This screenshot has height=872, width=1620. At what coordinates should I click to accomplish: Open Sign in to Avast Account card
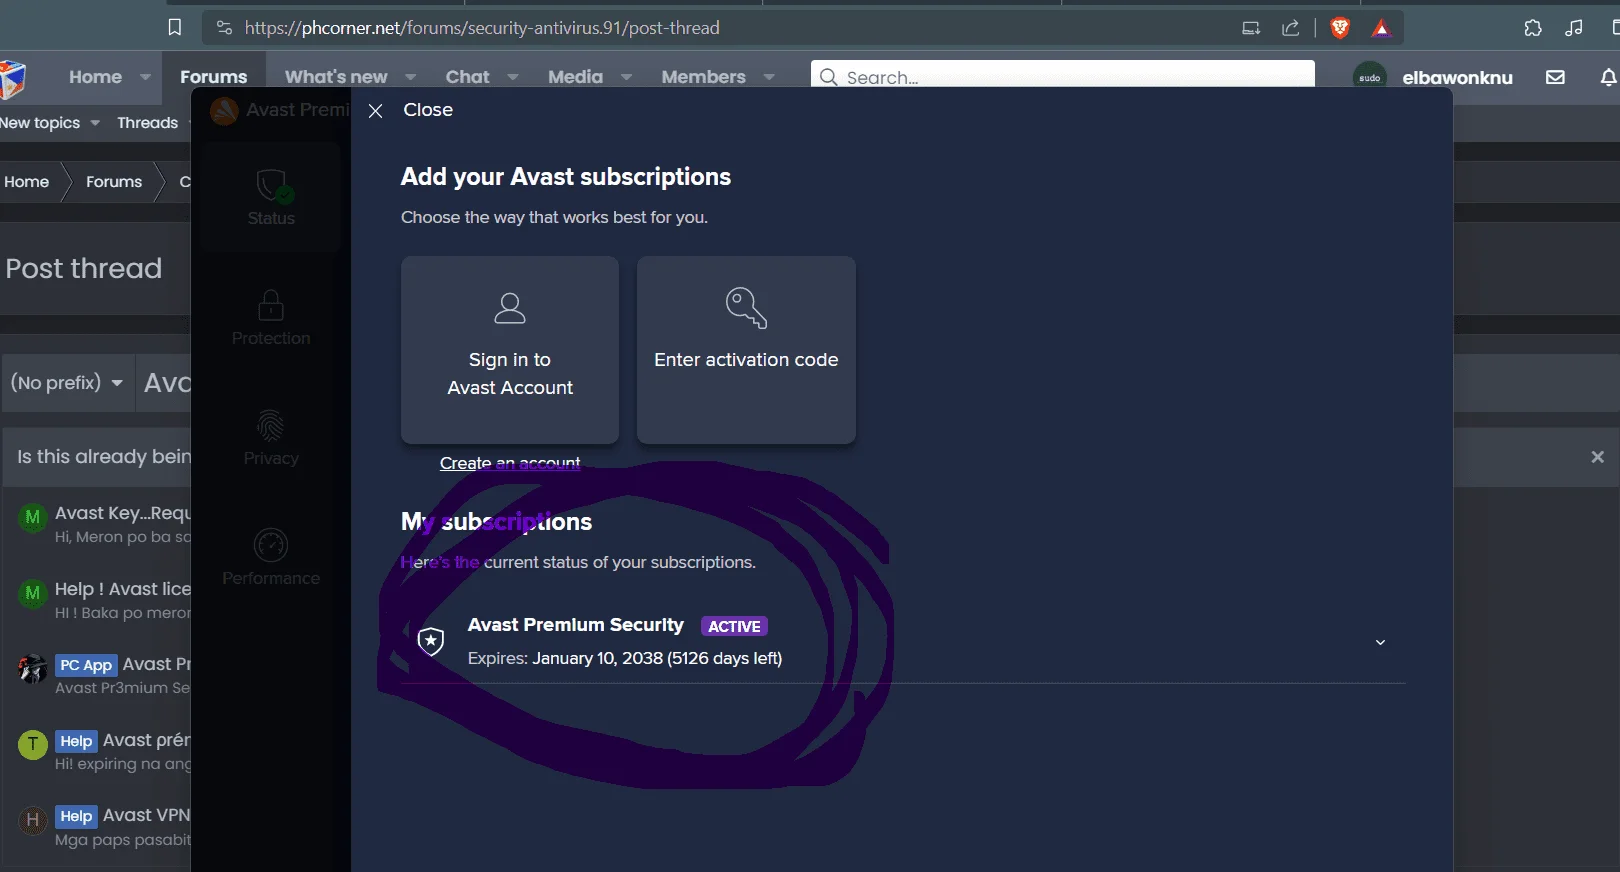510,350
